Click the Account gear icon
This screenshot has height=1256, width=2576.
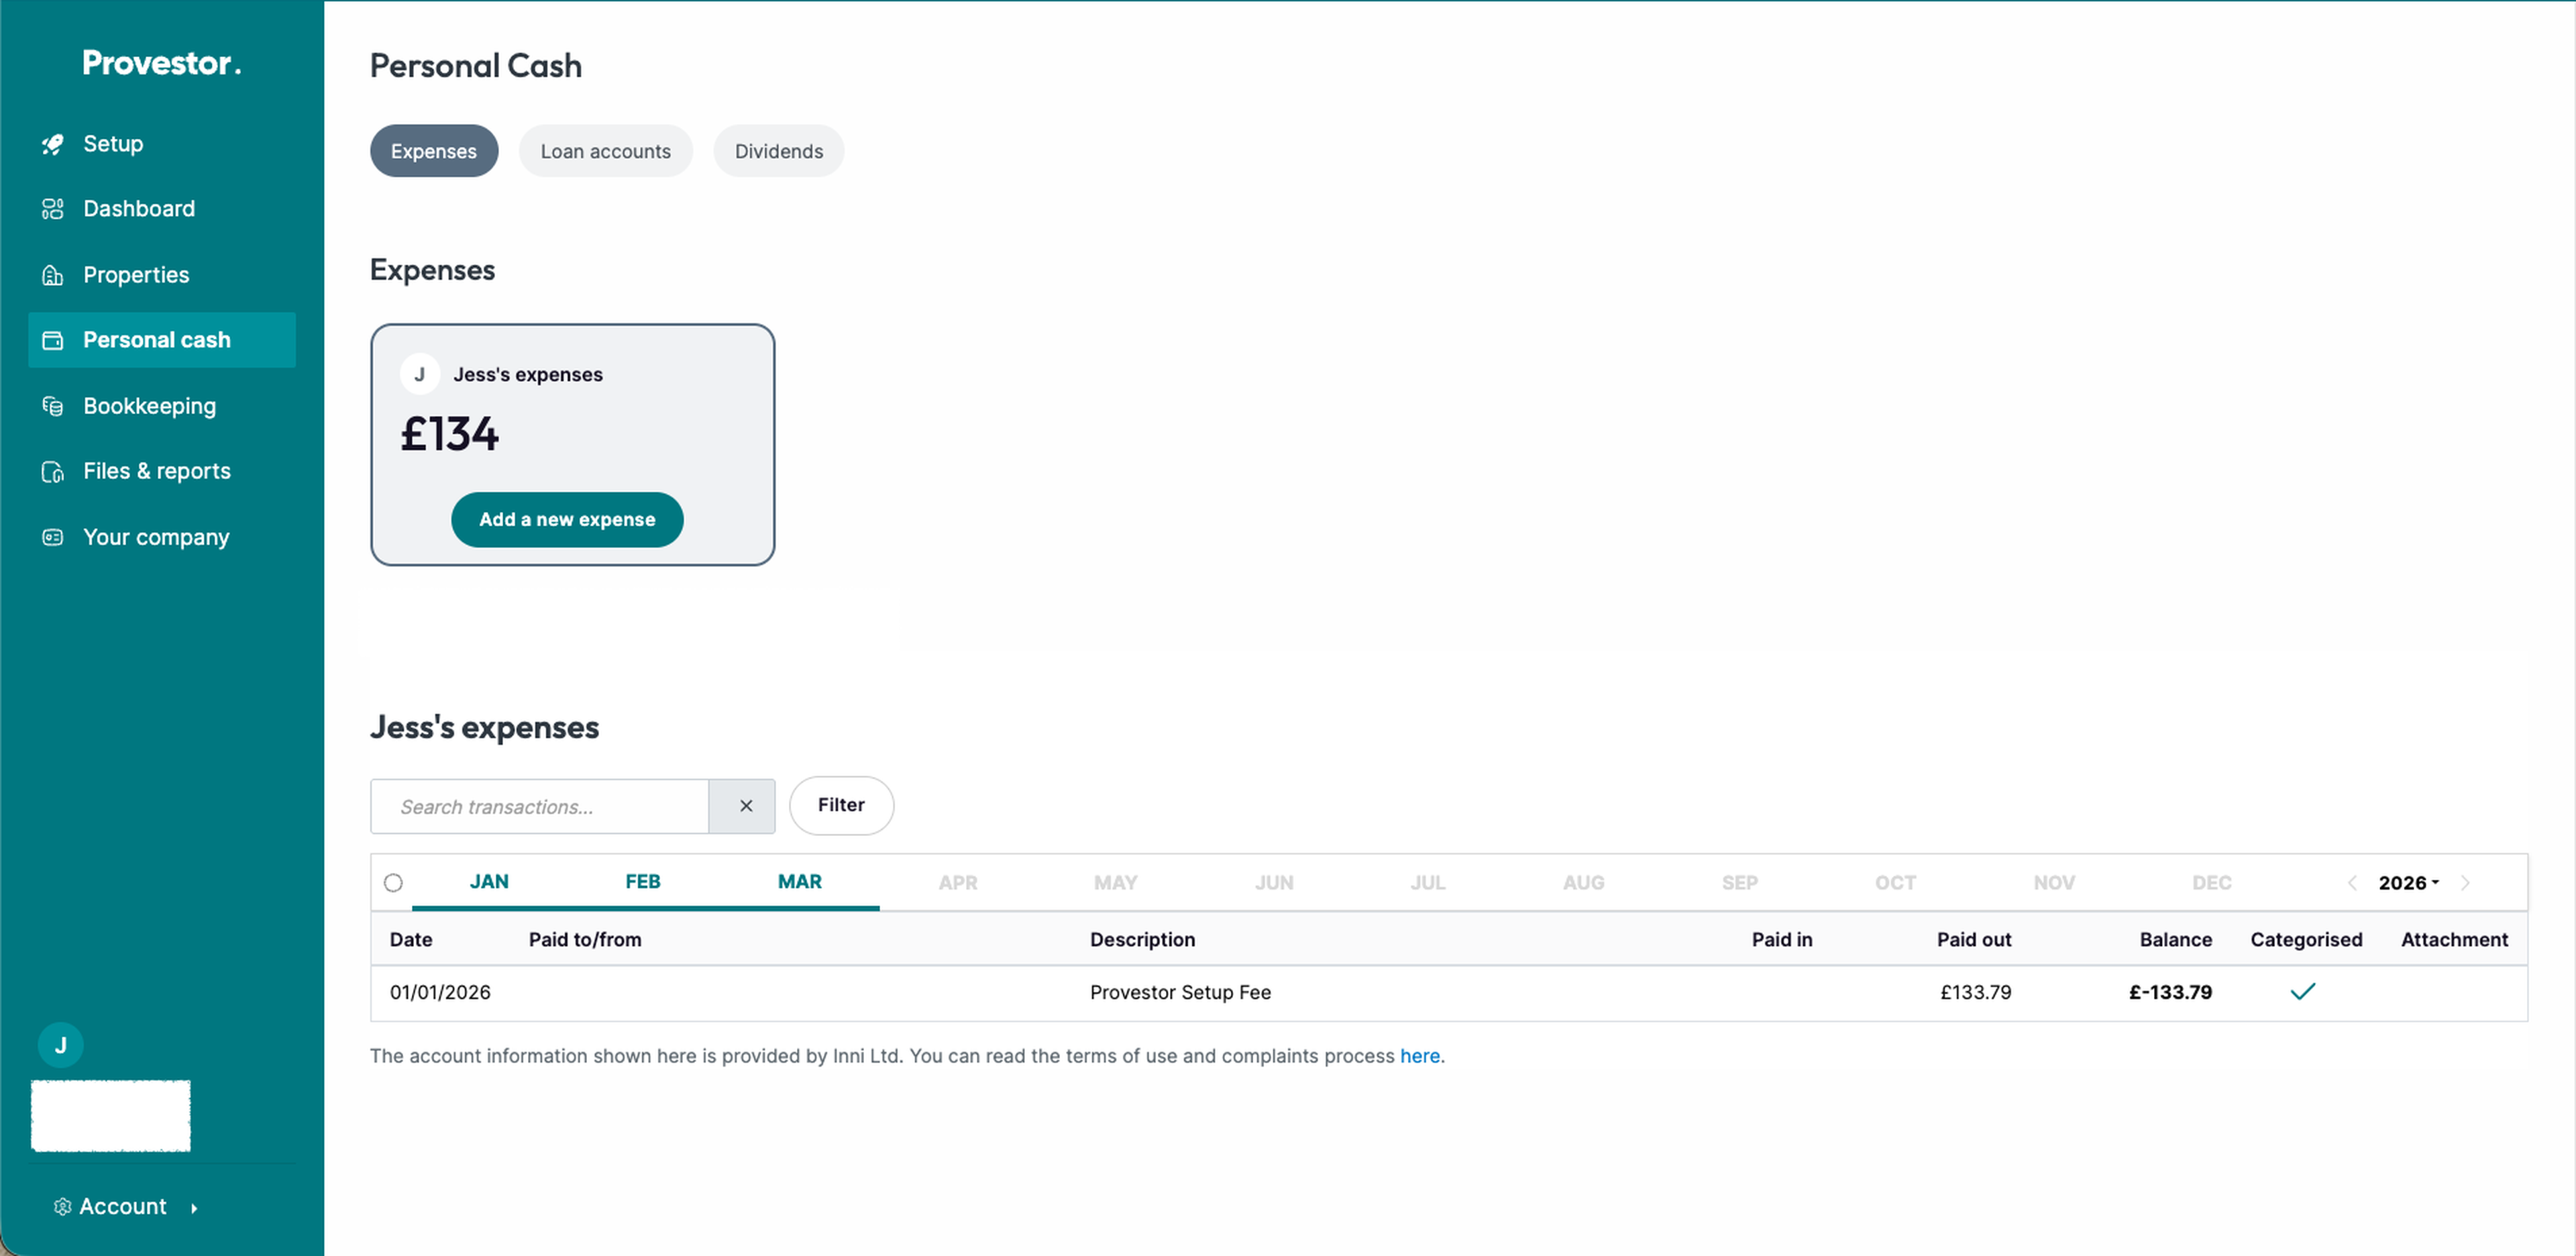(x=62, y=1207)
